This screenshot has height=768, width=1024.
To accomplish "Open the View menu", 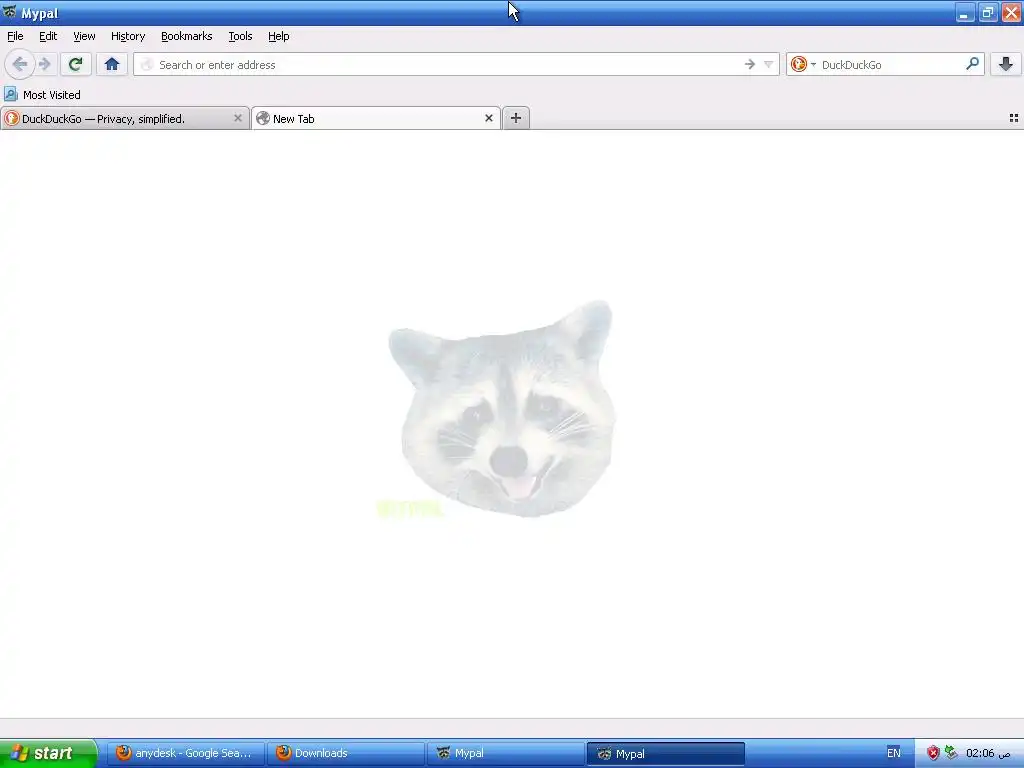I will tap(84, 36).
